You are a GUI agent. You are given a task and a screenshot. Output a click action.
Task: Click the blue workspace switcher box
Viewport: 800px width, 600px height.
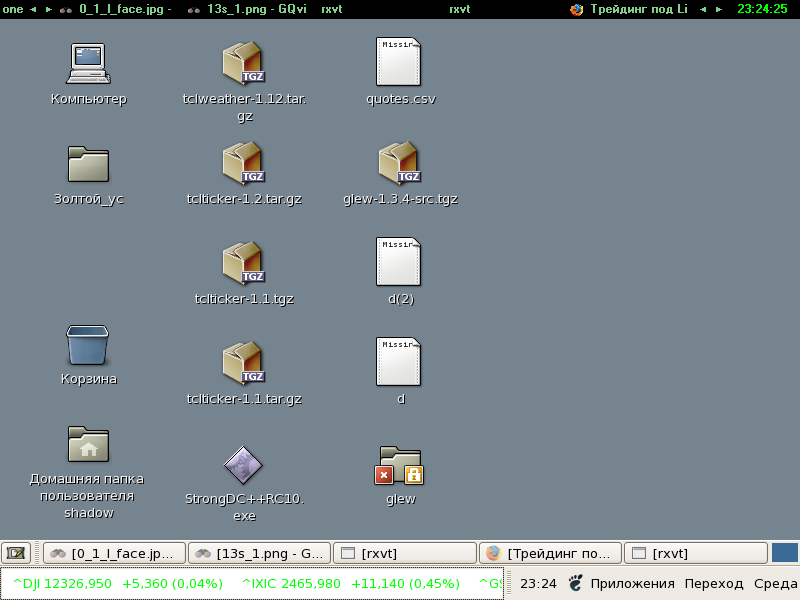[785, 553]
